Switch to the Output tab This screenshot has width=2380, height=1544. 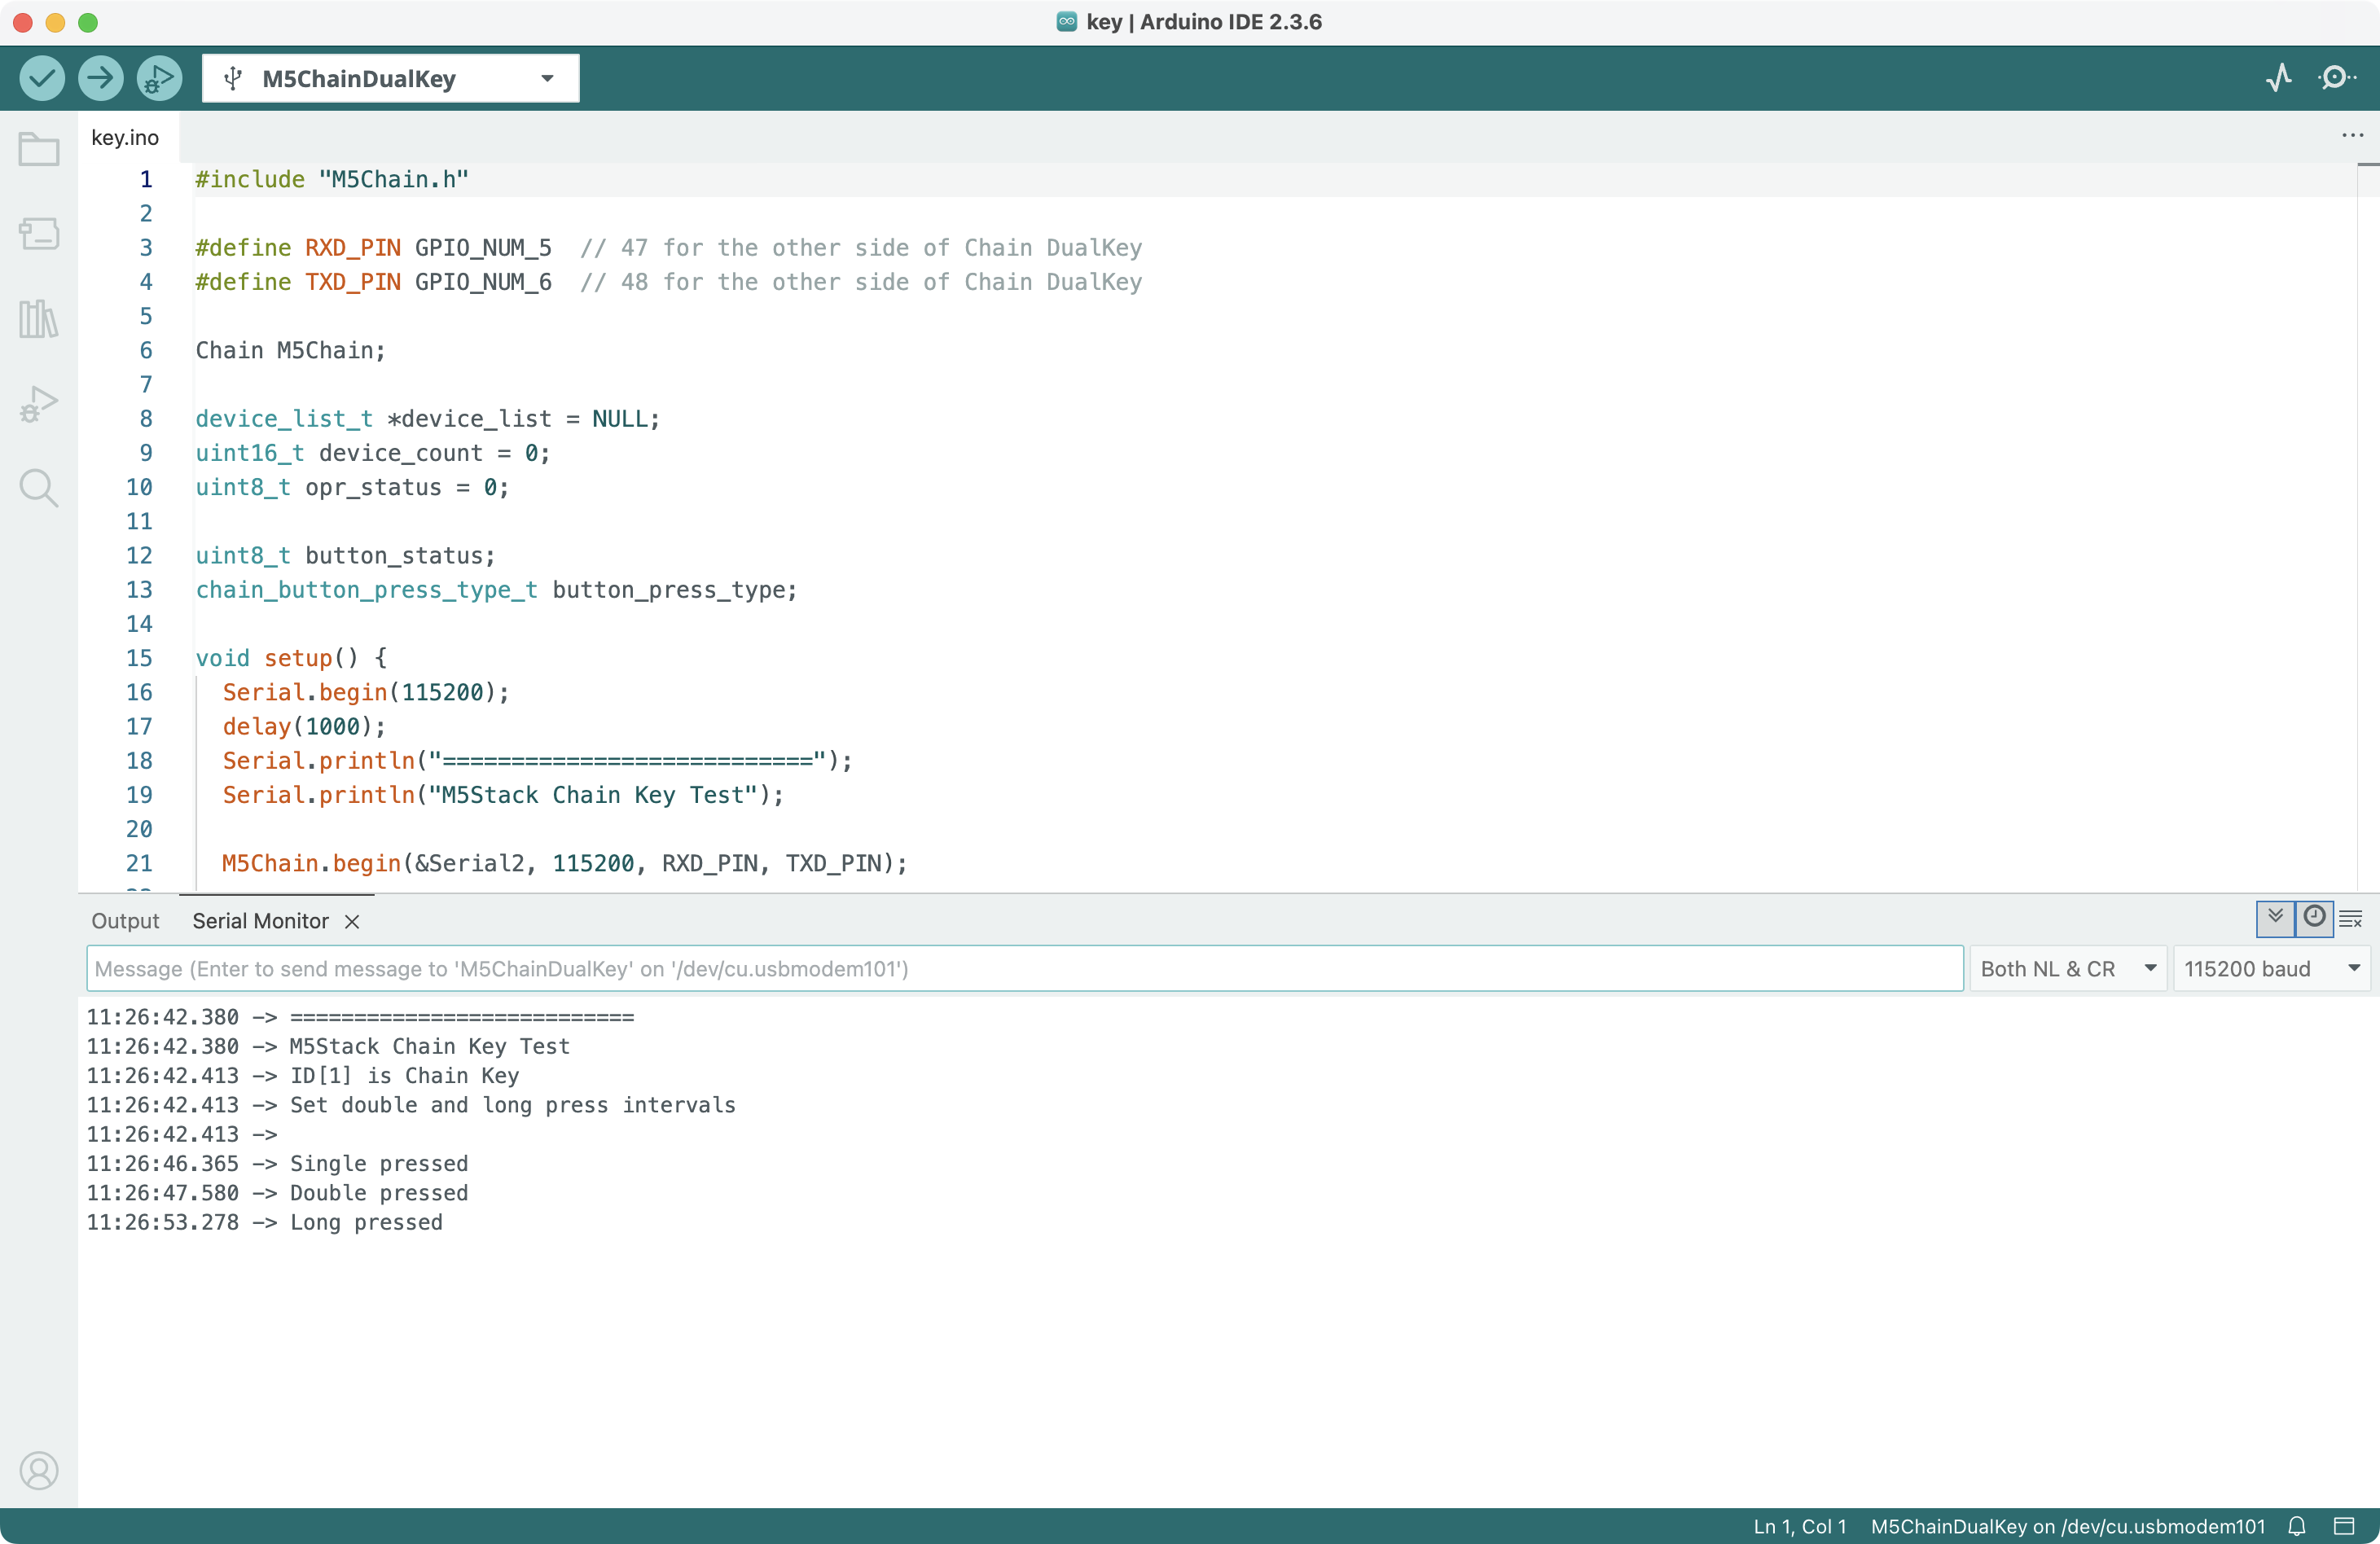point(125,921)
